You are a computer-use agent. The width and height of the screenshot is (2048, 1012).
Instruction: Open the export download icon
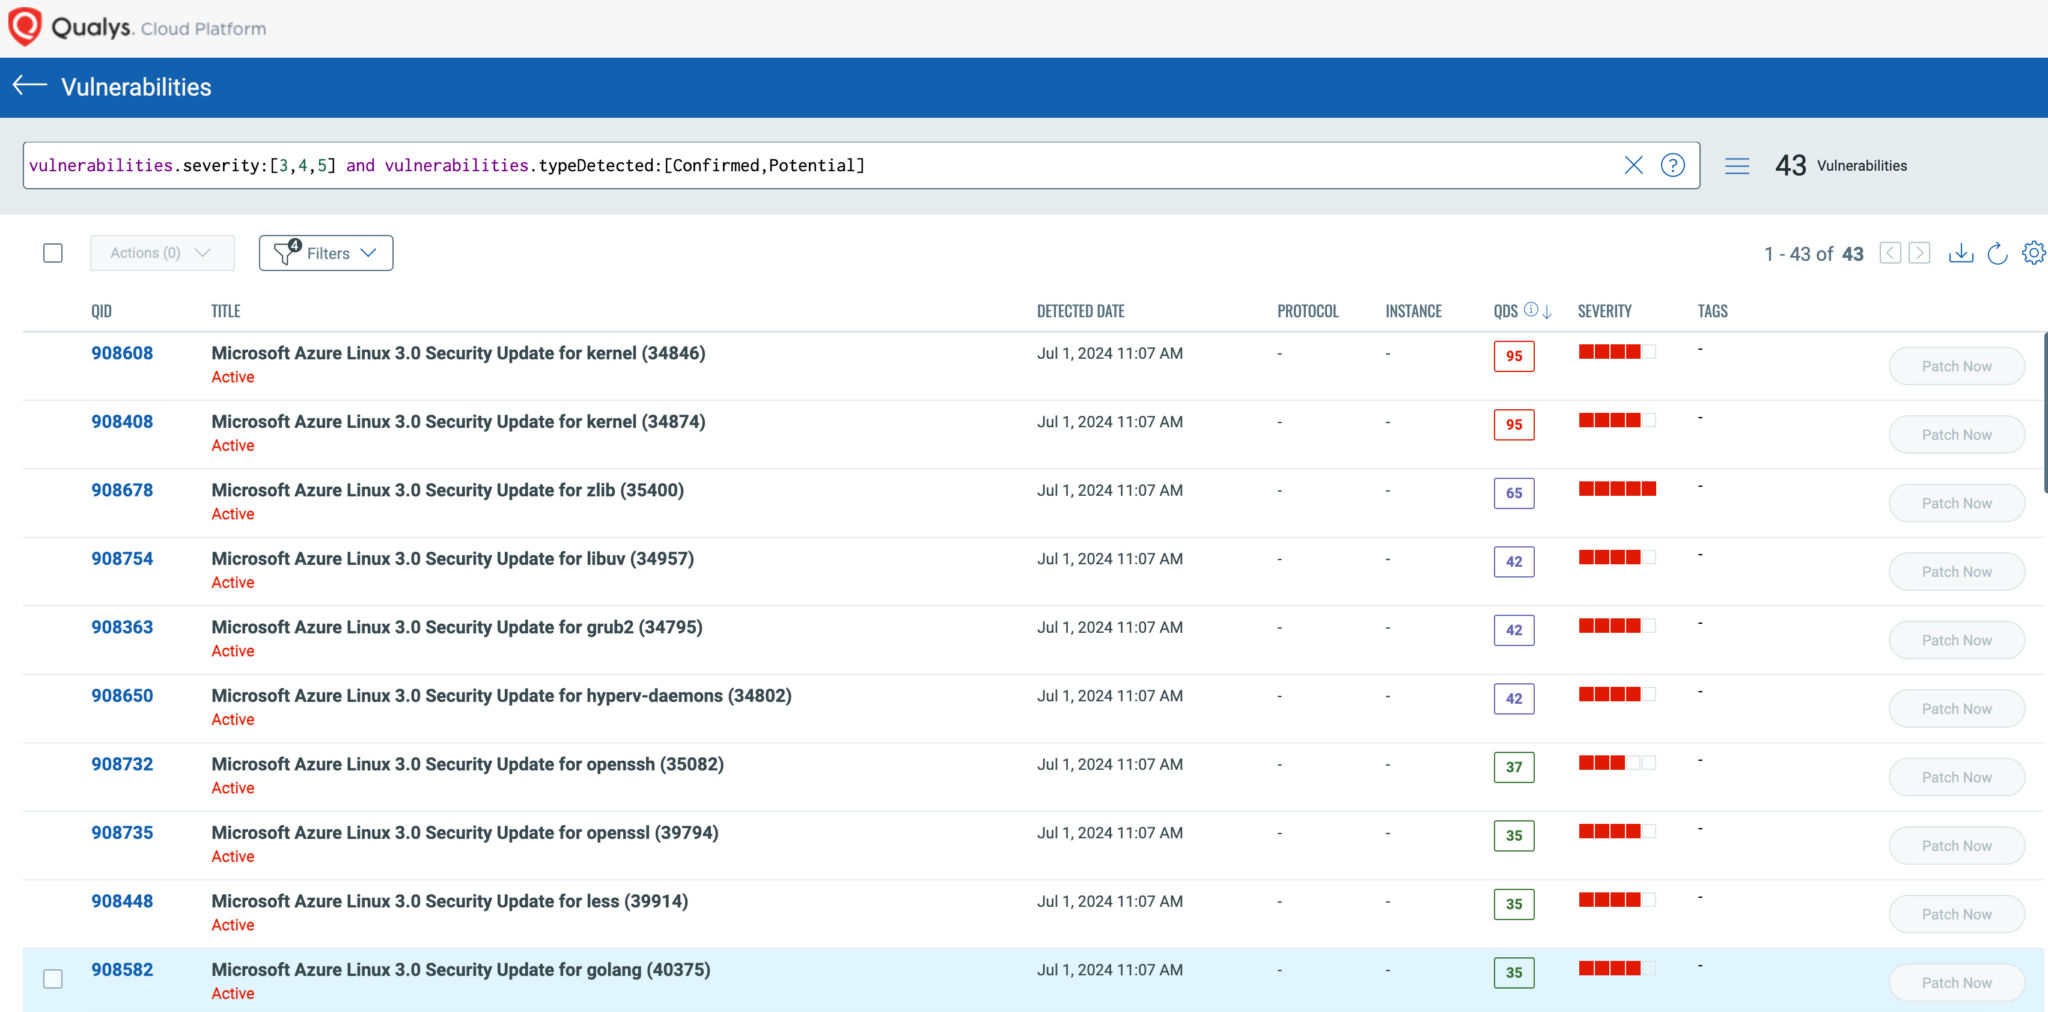[1961, 253]
